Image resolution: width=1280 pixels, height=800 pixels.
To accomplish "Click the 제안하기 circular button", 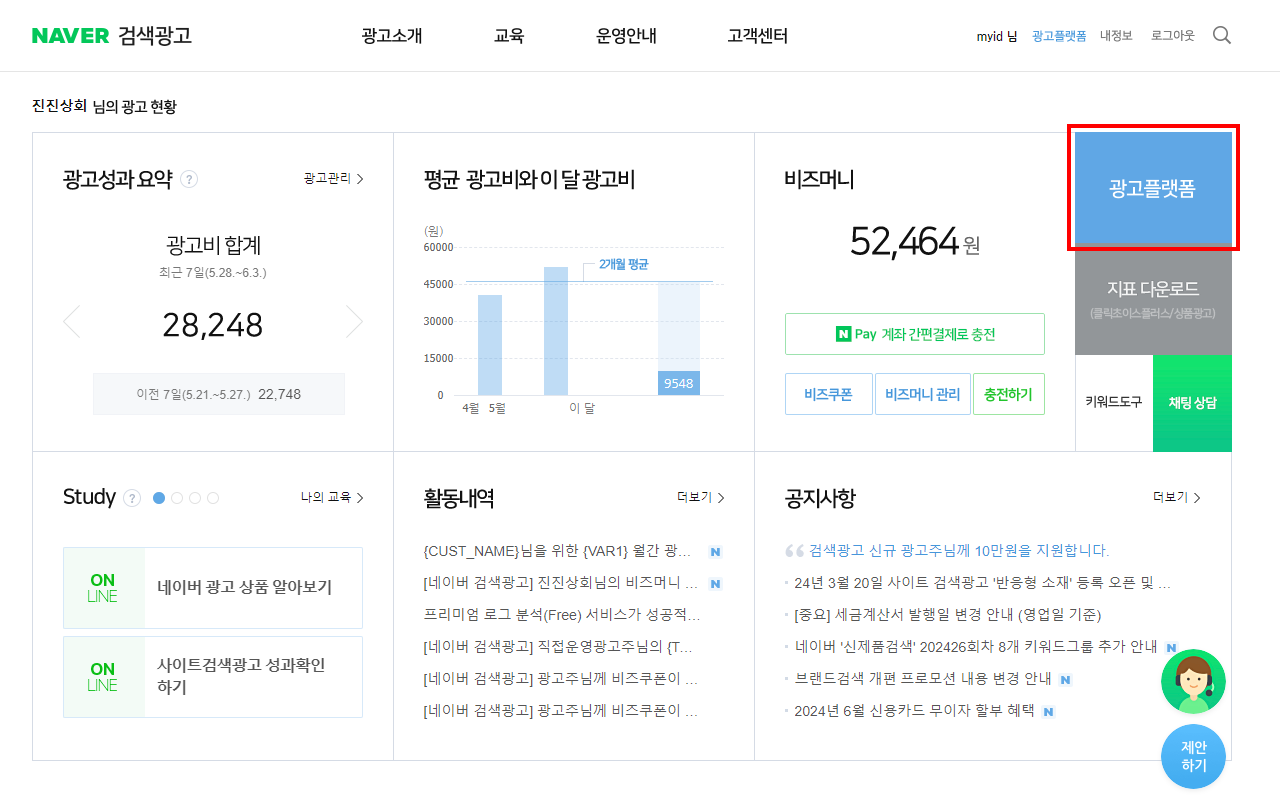I will (1192, 757).
